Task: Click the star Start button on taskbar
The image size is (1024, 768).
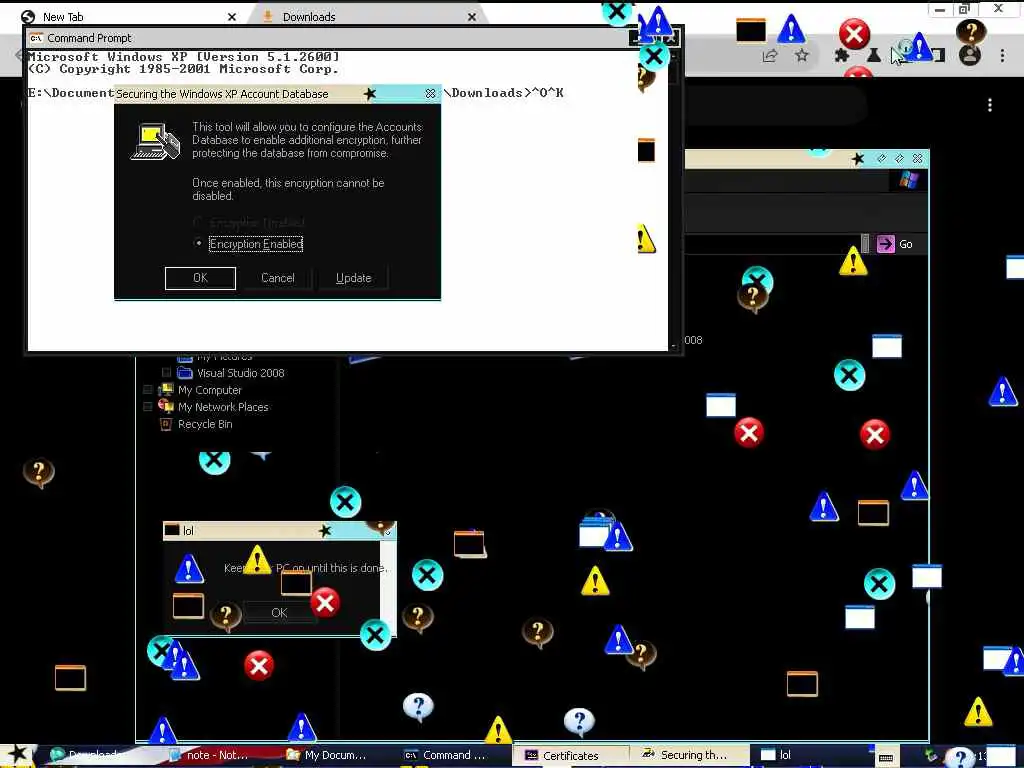Action: [x=18, y=756]
